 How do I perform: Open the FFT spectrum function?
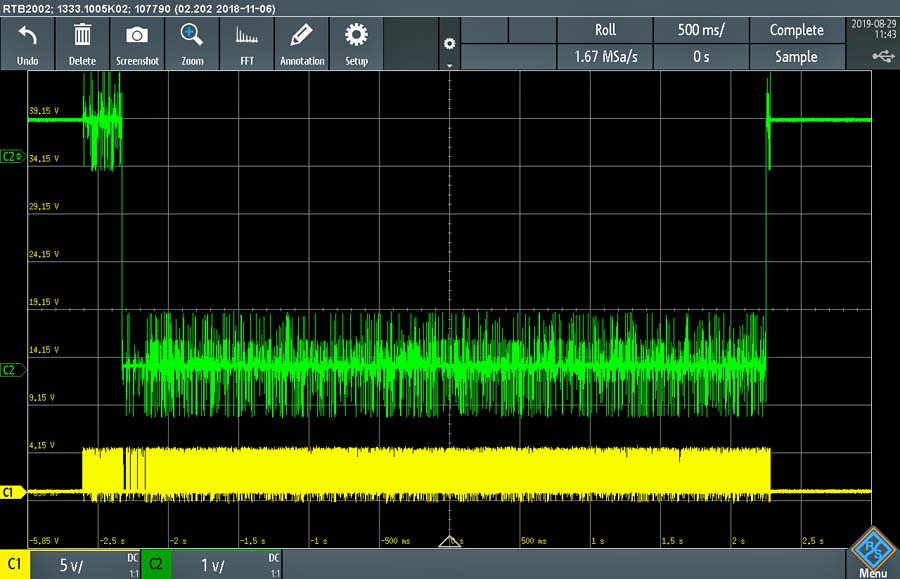click(247, 44)
